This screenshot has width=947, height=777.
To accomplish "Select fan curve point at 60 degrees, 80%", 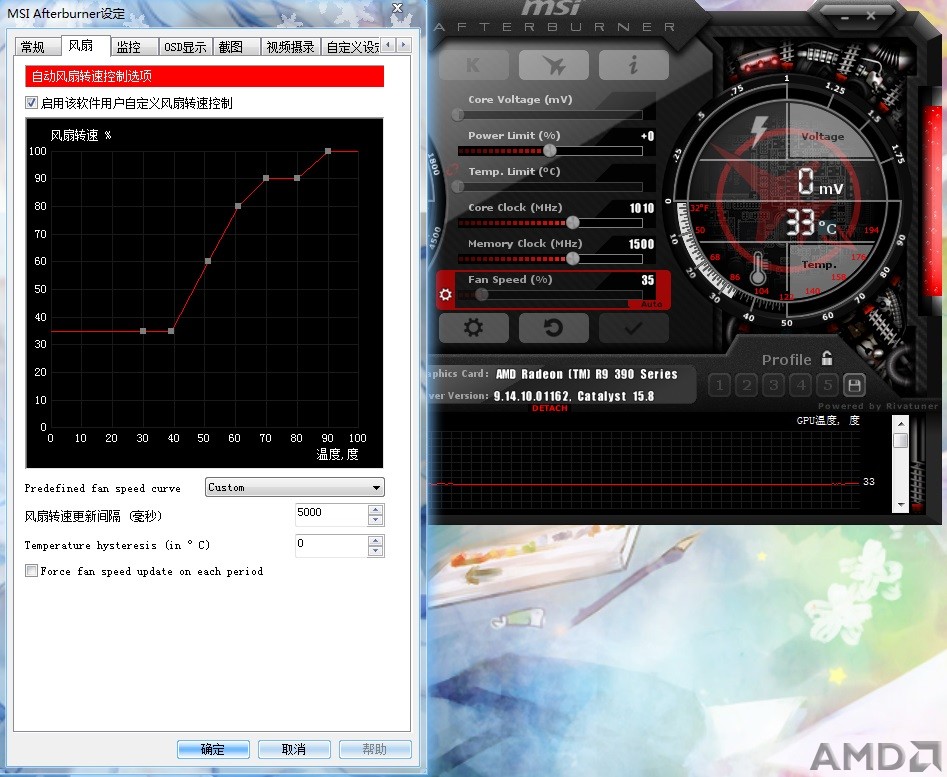I will [238, 206].
